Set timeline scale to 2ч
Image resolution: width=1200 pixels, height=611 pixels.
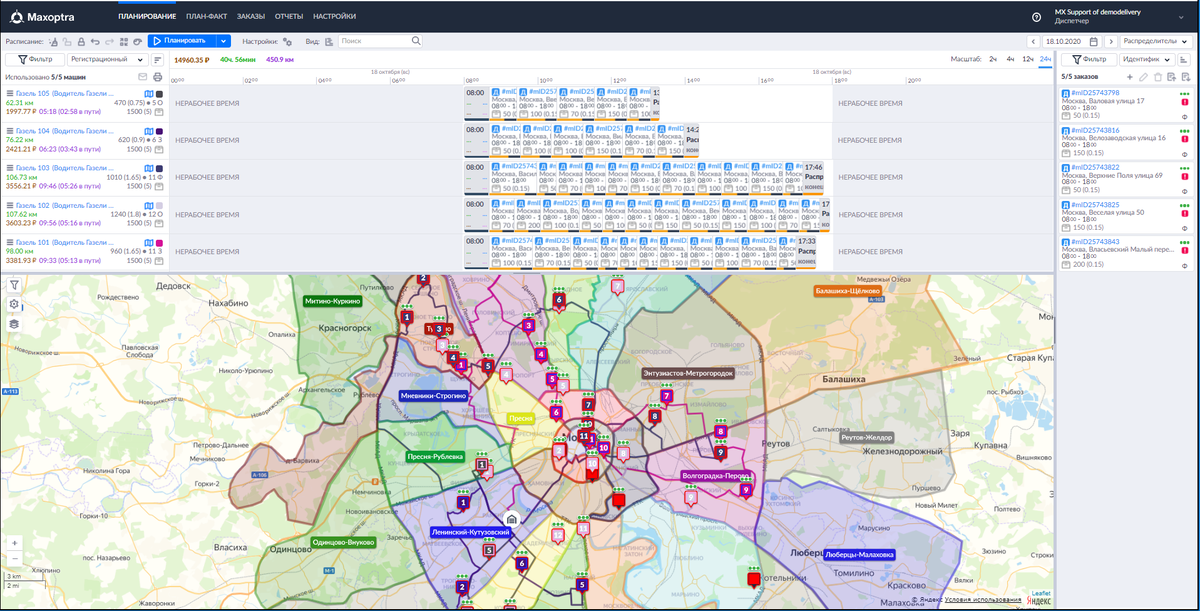tap(993, 60)
